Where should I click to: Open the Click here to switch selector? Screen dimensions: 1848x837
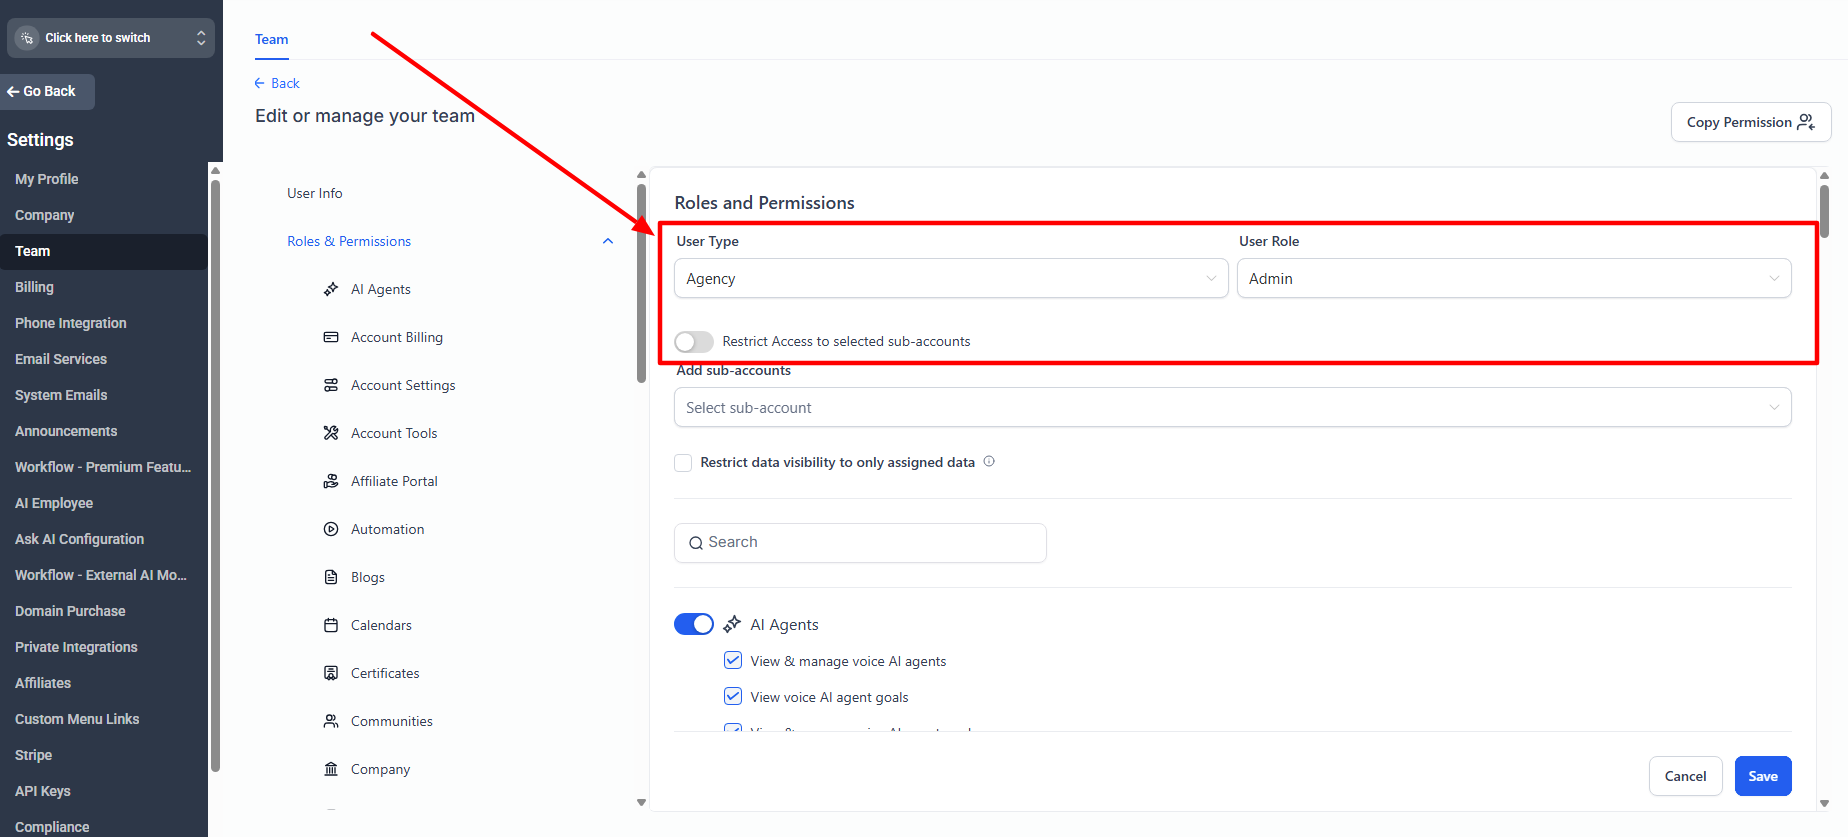coord(111,38)
